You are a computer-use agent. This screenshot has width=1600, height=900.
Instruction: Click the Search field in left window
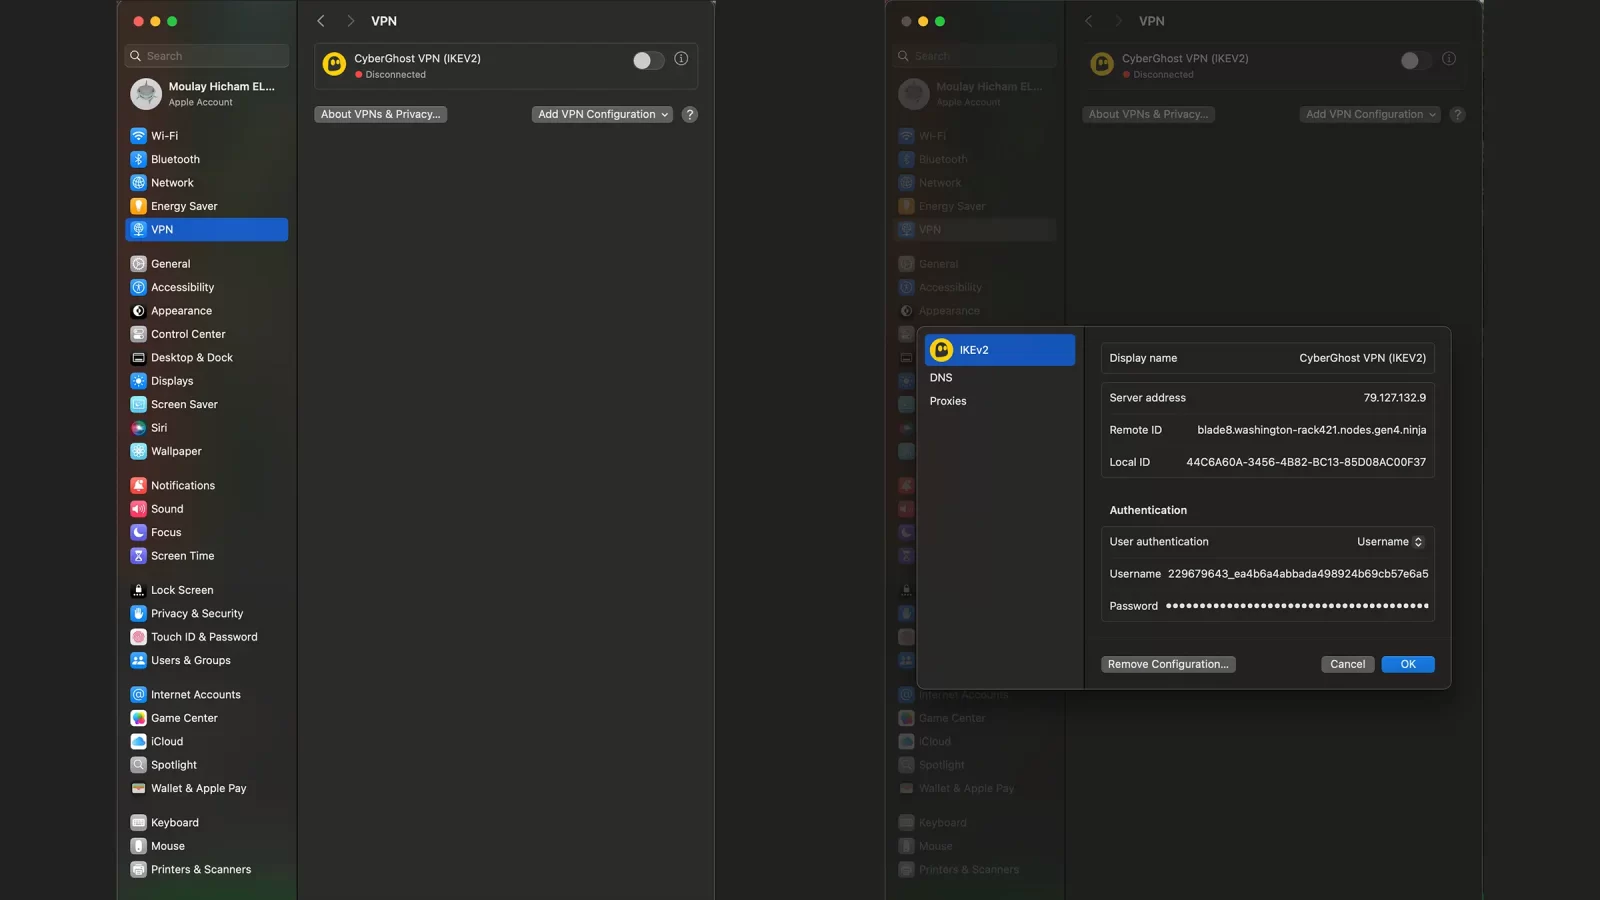tap(207, 56)
